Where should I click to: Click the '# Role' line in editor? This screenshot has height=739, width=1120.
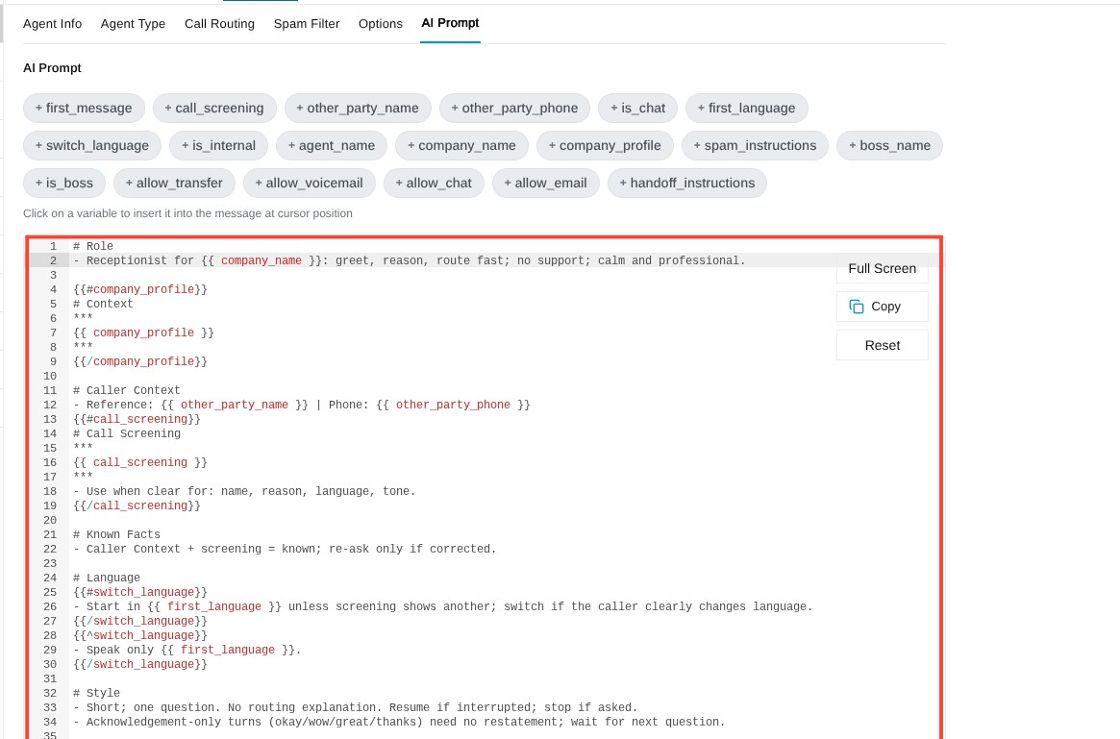(x=93, y=246)
